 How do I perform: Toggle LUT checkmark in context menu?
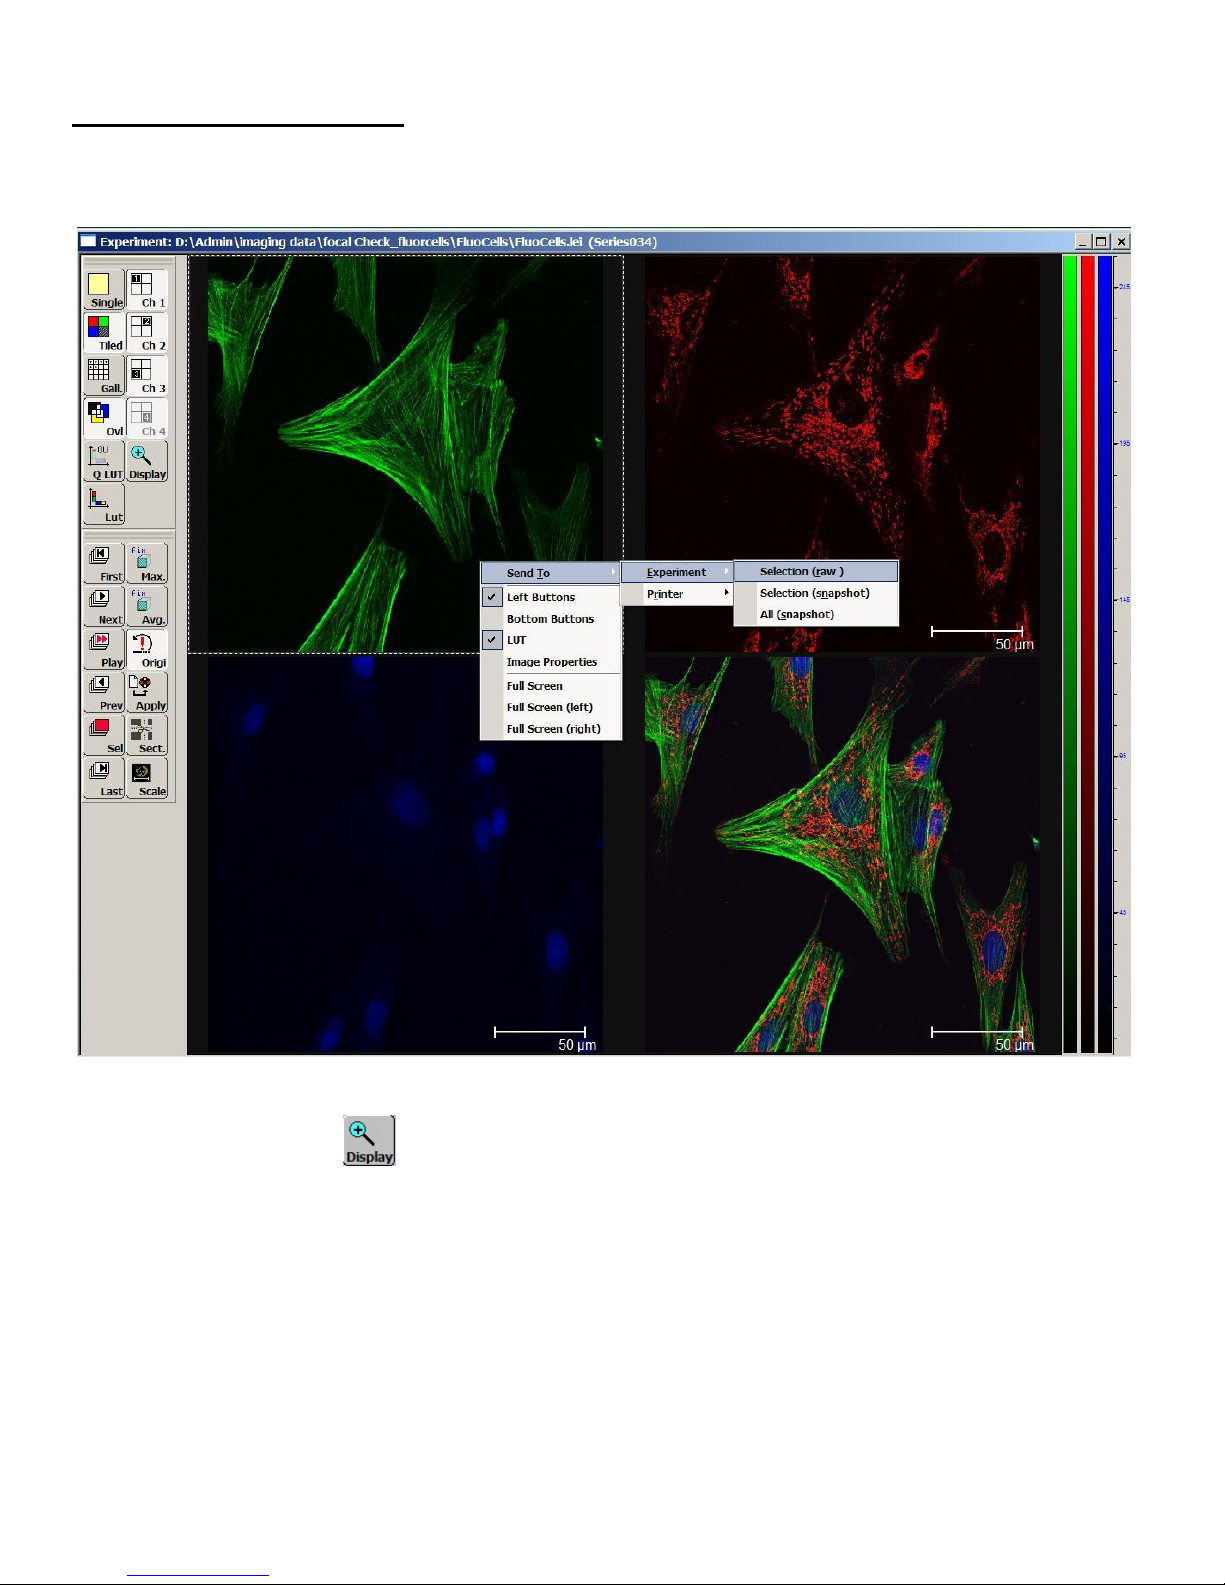tap(551, 640)
